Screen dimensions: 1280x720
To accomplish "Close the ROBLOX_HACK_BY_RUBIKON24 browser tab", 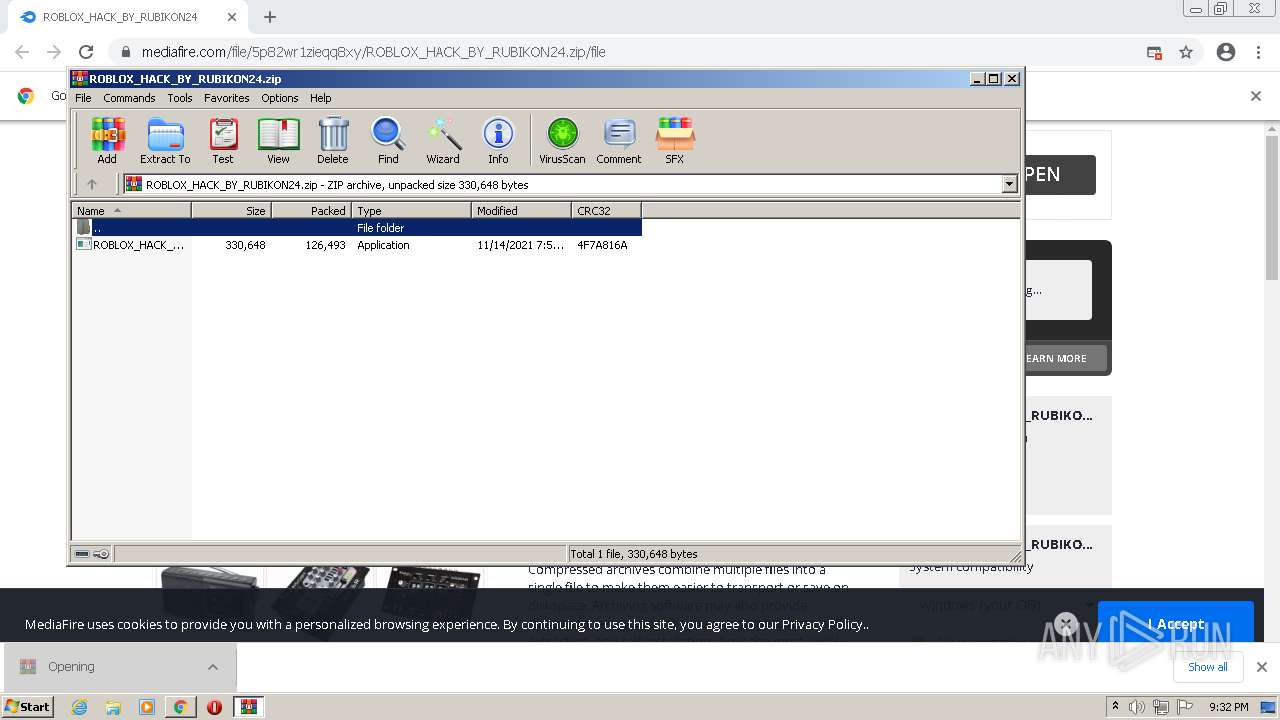I will [232, 17].
